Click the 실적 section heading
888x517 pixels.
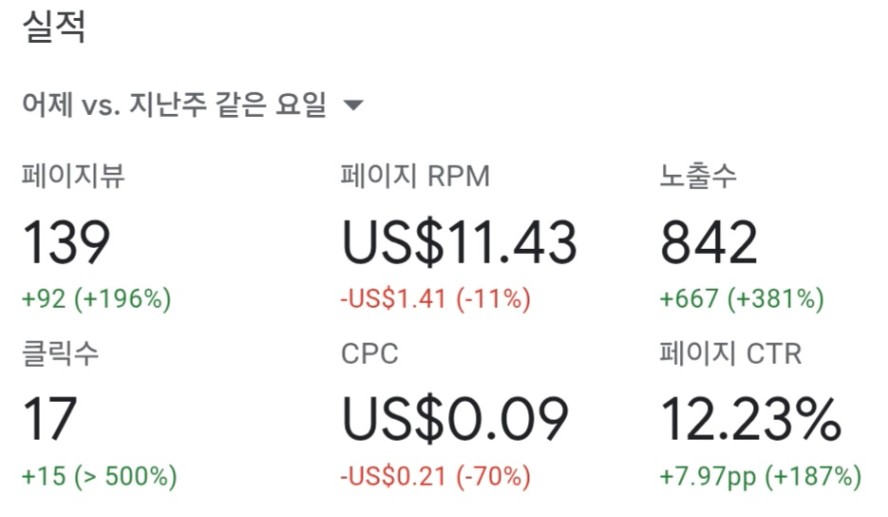[x=54, y=27]
